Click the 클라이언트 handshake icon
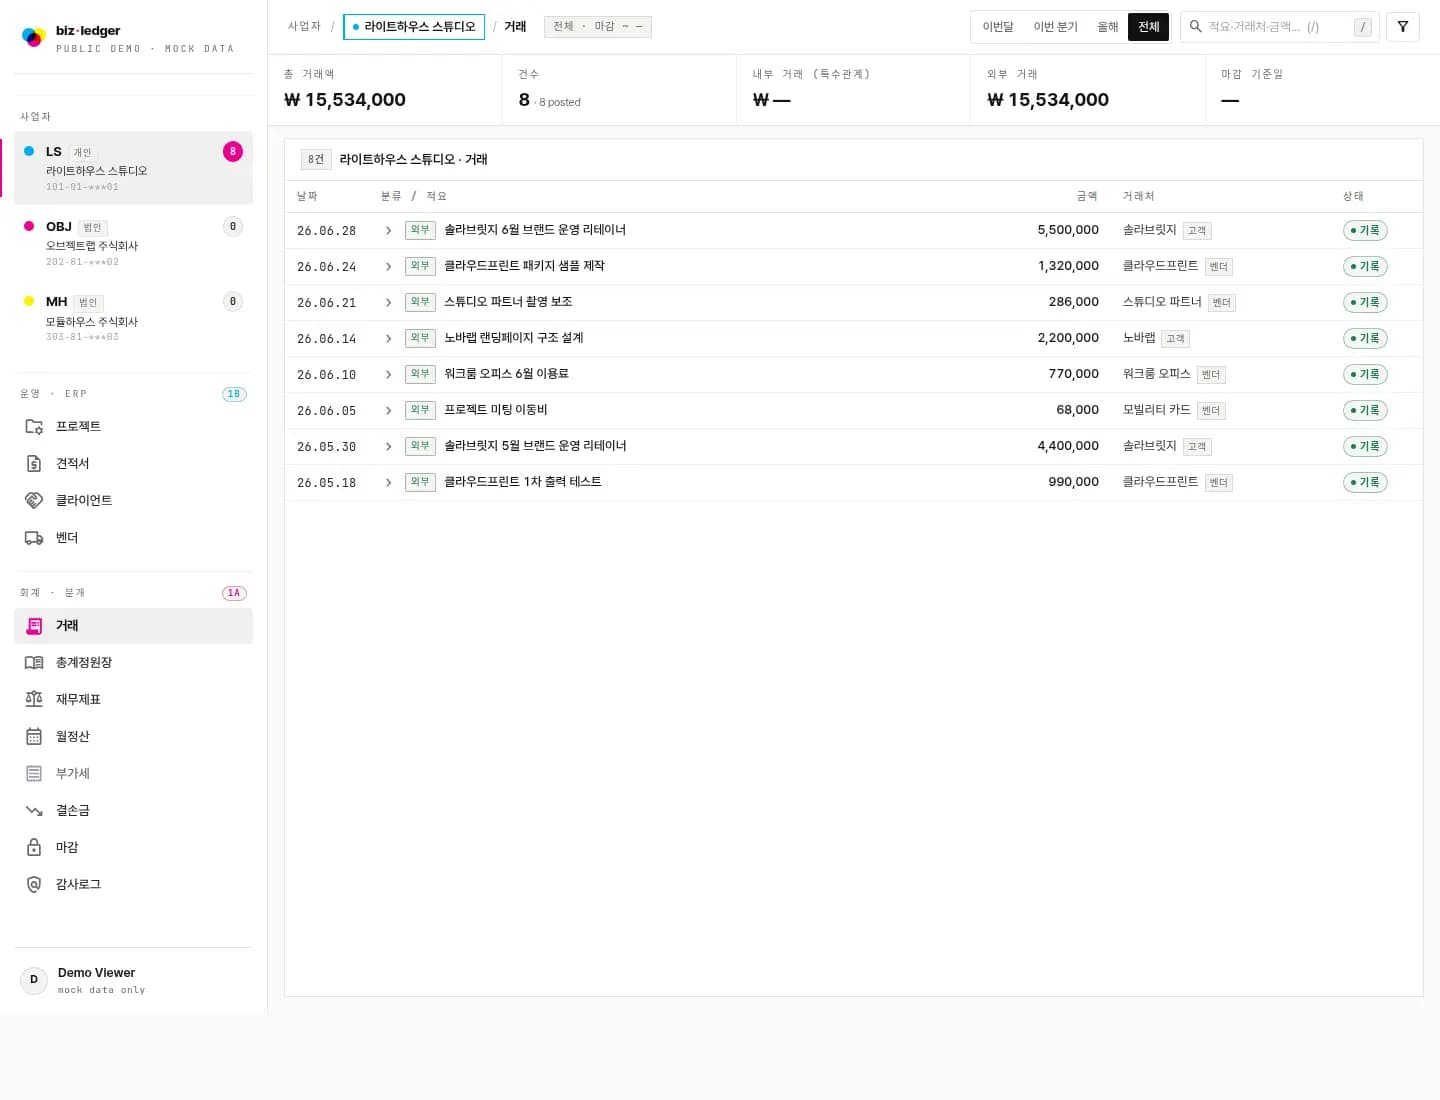1440x1100 pixels. [x=34, y=501]
